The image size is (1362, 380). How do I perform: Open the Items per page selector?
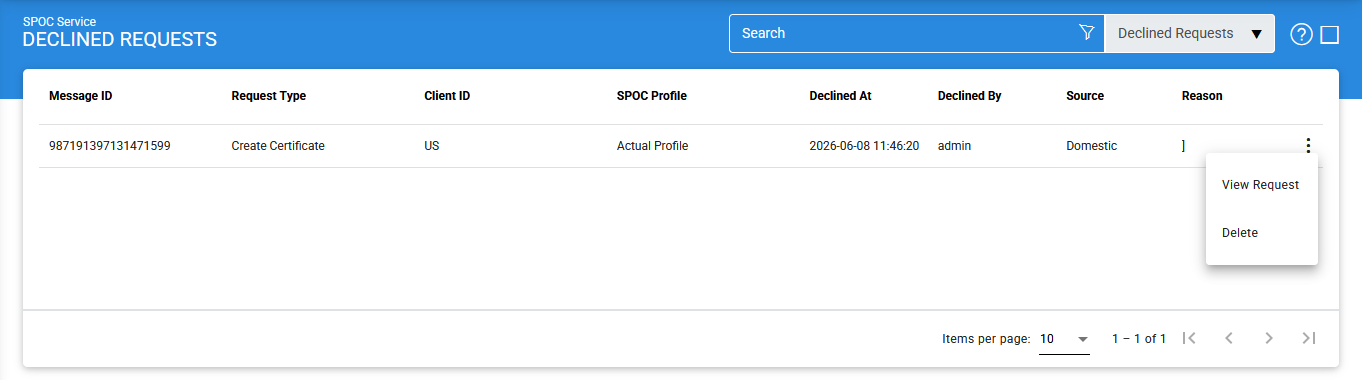coord(1064,339)
